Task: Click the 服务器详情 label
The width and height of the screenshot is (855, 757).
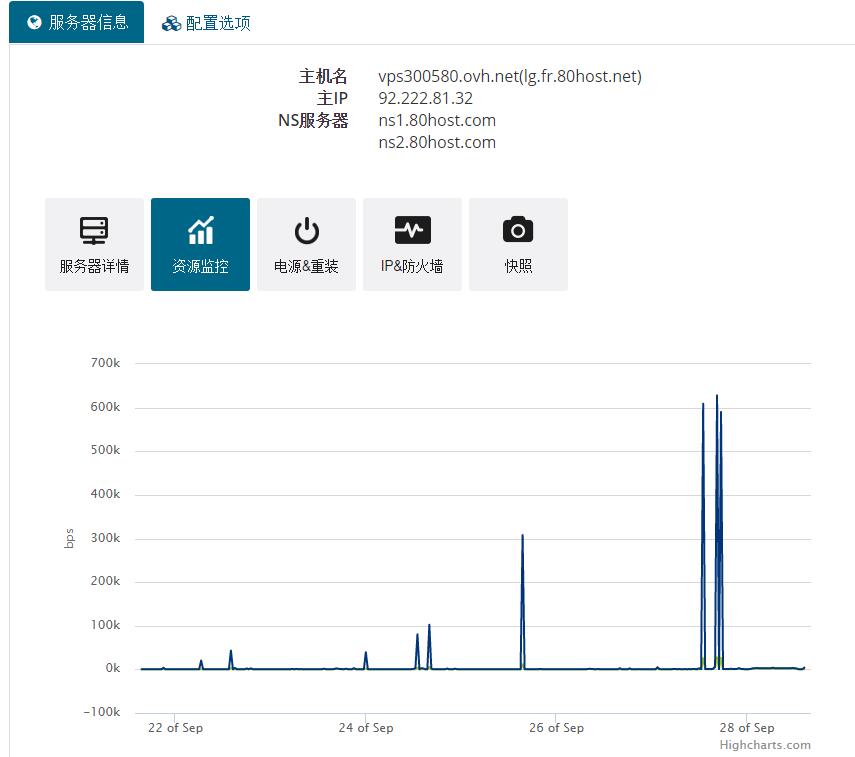Action: pyautogui.click(x=94, y=266)
